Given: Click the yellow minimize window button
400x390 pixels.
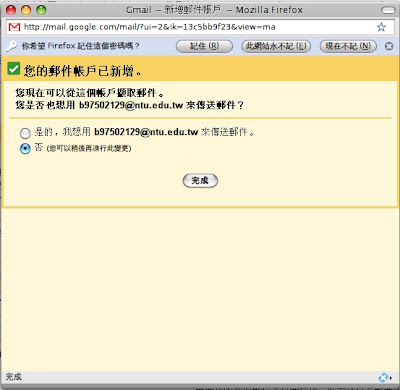Looking at the screenshot, I should coord(26,10).
